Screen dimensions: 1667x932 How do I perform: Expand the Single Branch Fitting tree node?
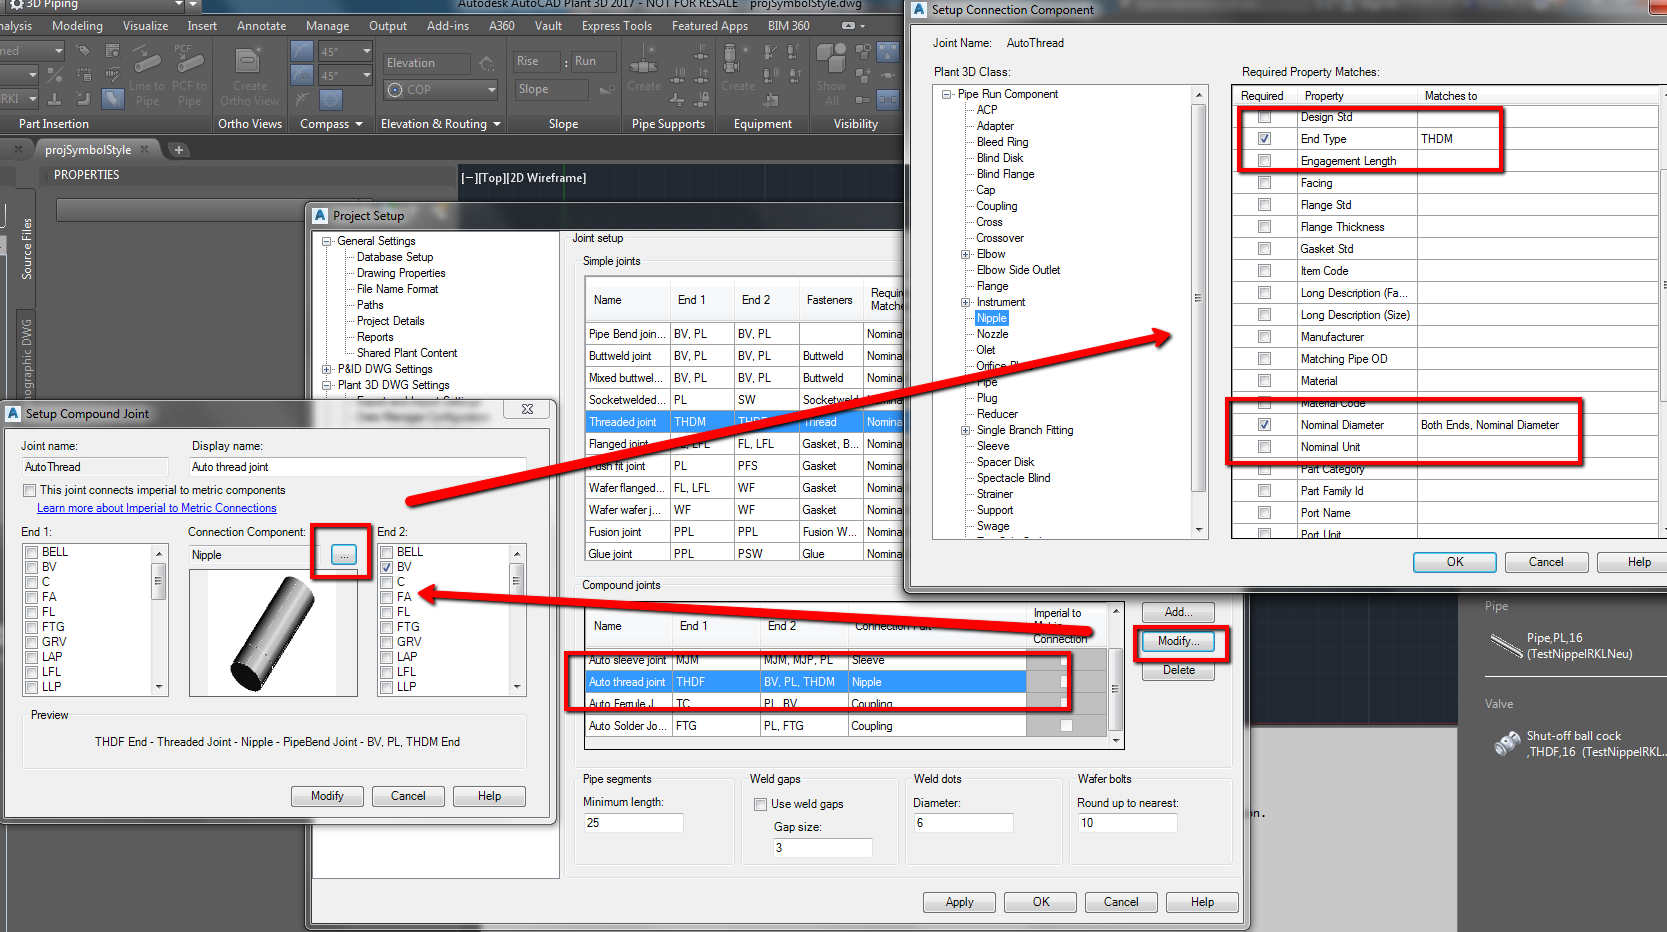coord(965,430)
